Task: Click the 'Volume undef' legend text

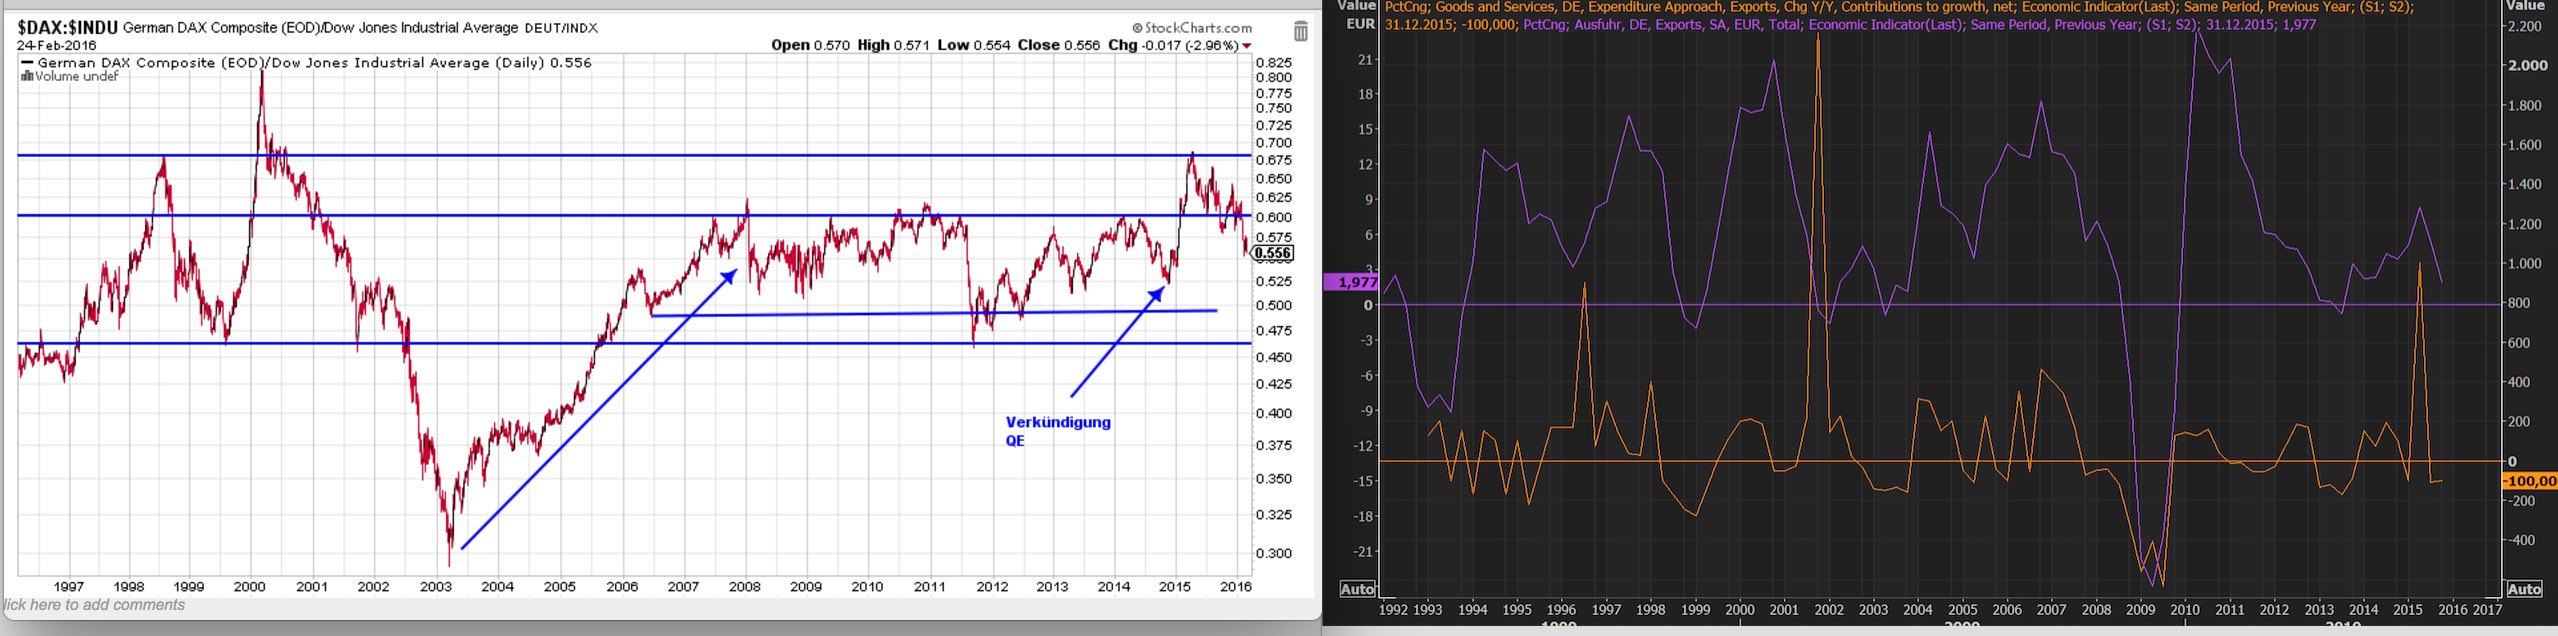Action: [76, 76]
